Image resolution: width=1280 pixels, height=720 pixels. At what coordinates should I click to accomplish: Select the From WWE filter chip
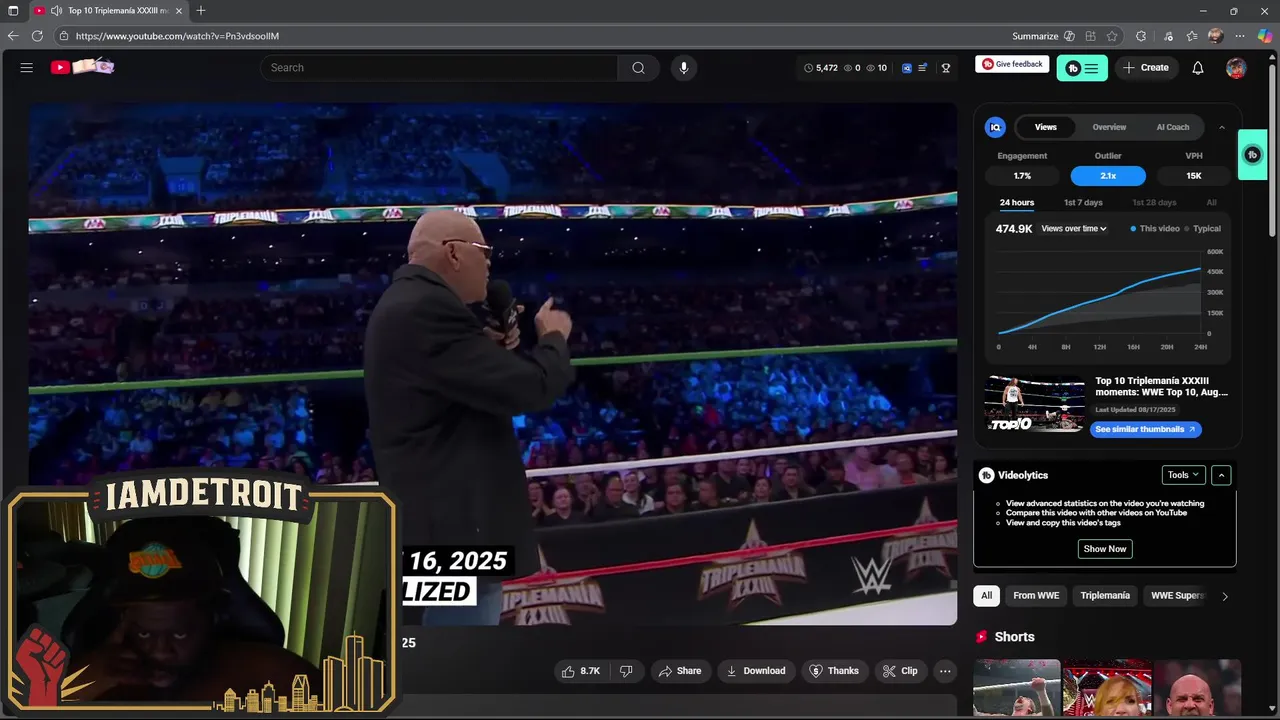point(1036,596)
